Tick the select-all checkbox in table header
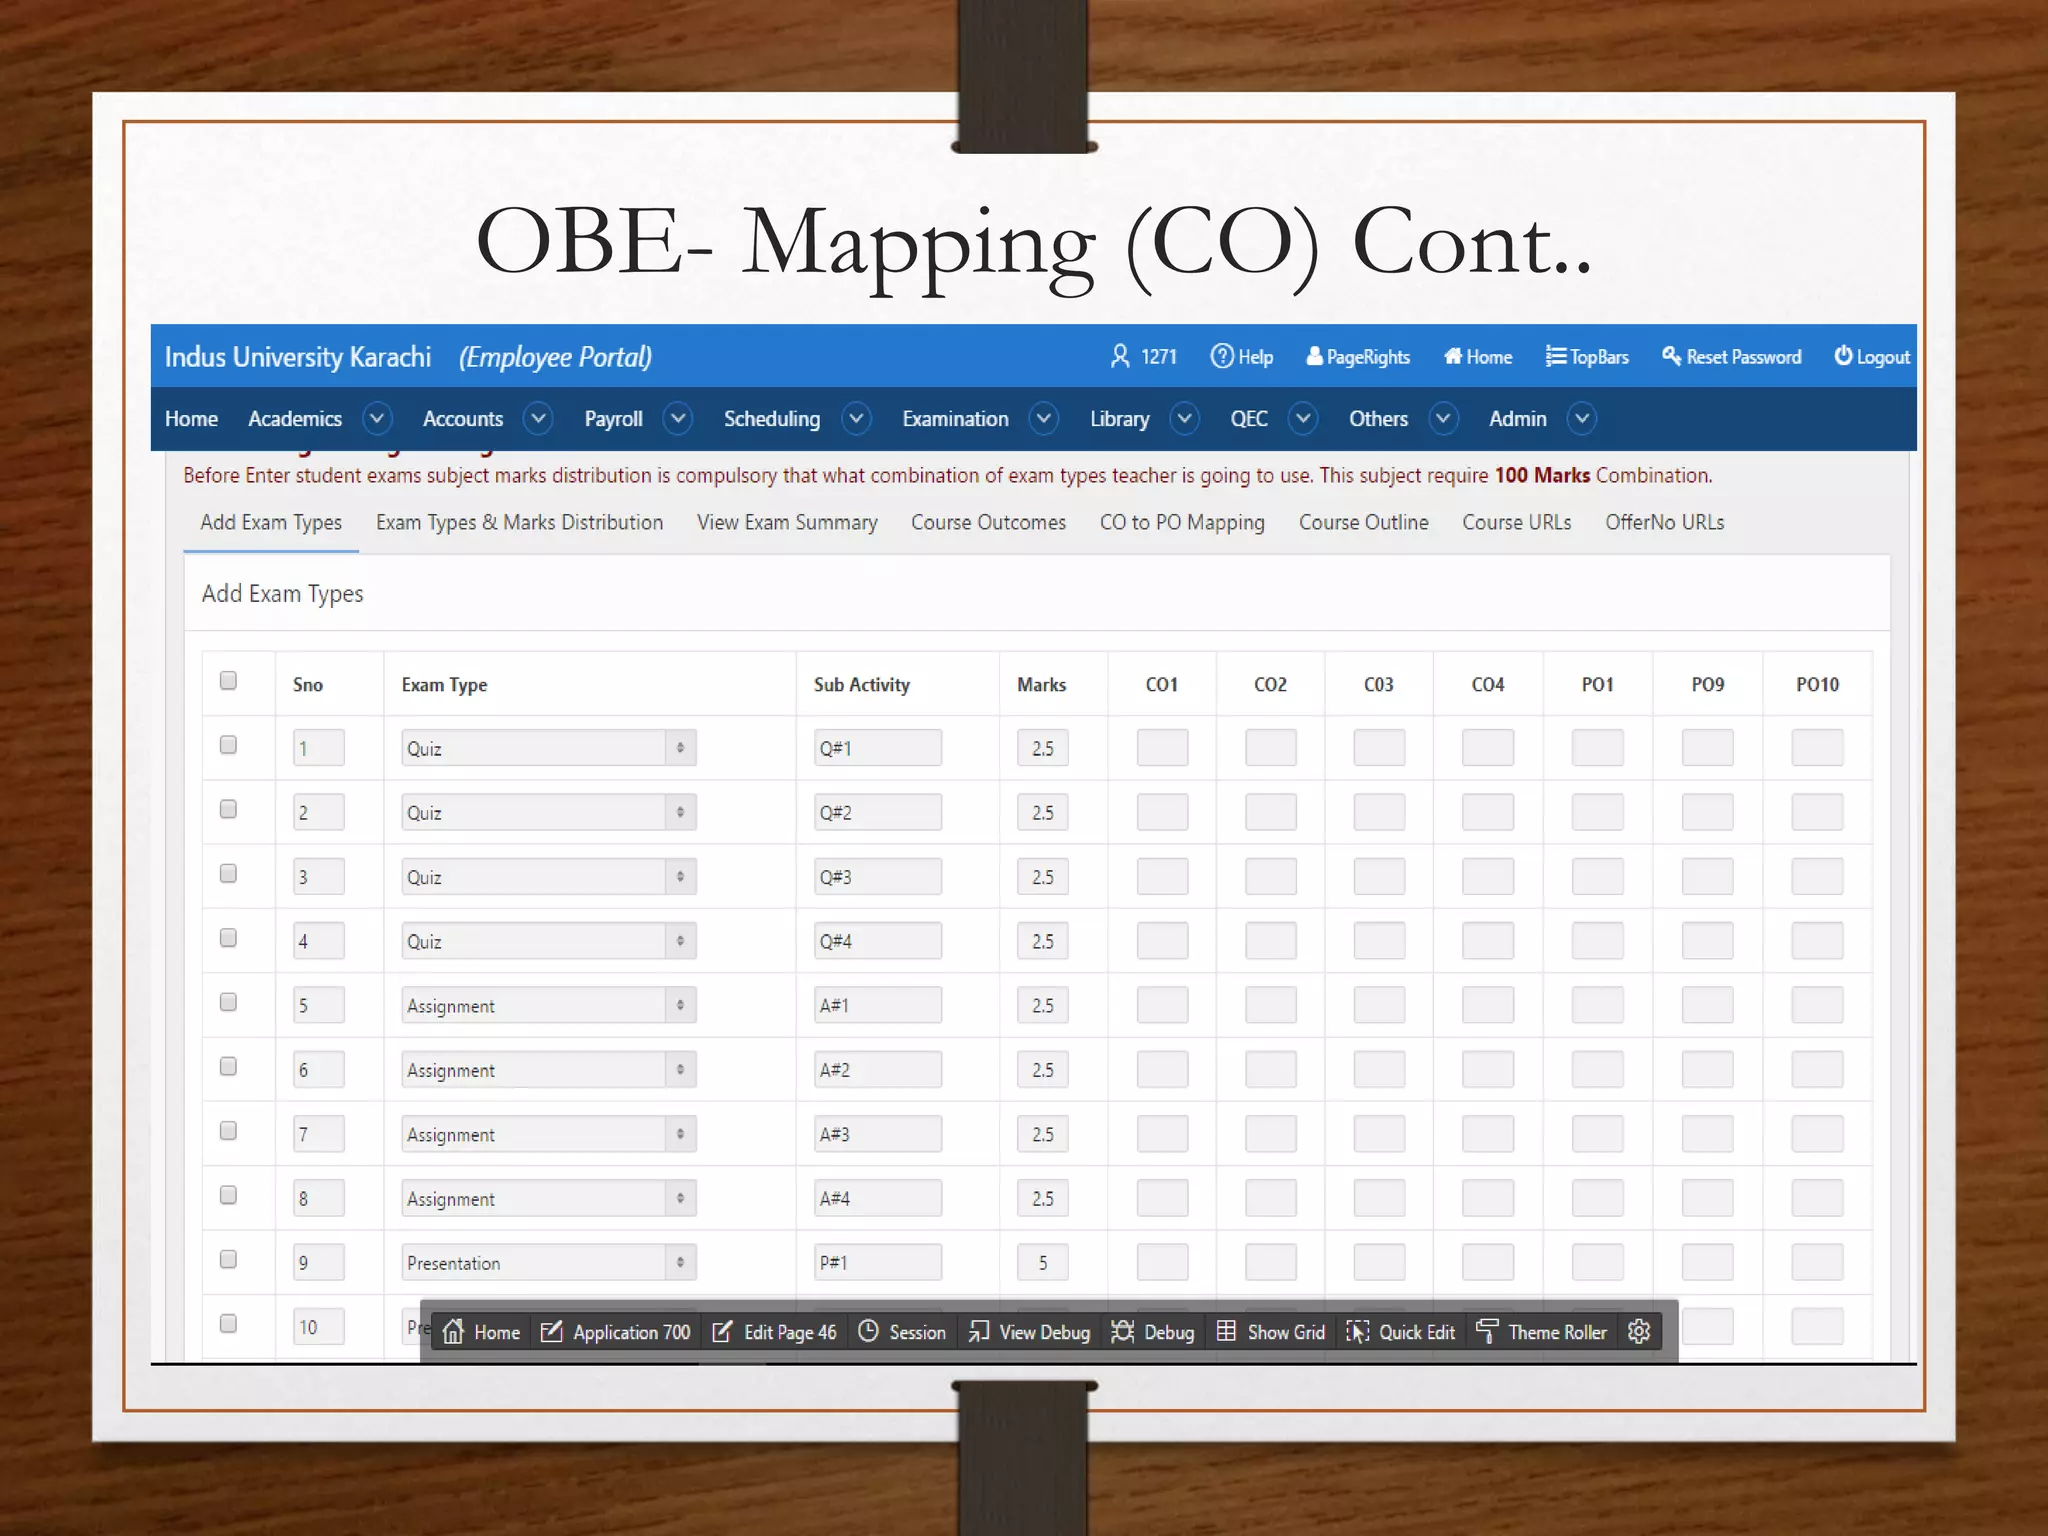Image resolution: width=2048 pixels, height=1536 pixels. point(228,681)
